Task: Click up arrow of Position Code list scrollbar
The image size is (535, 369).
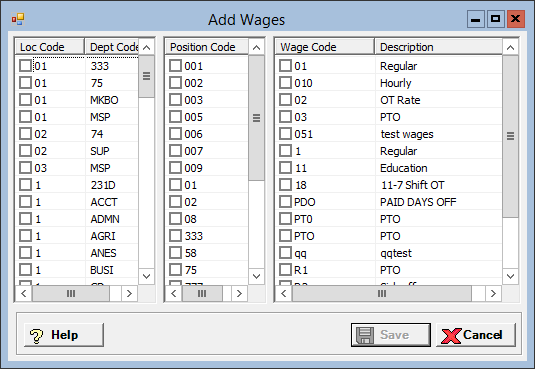Action: pyautogui.click(x=256, y=47)
